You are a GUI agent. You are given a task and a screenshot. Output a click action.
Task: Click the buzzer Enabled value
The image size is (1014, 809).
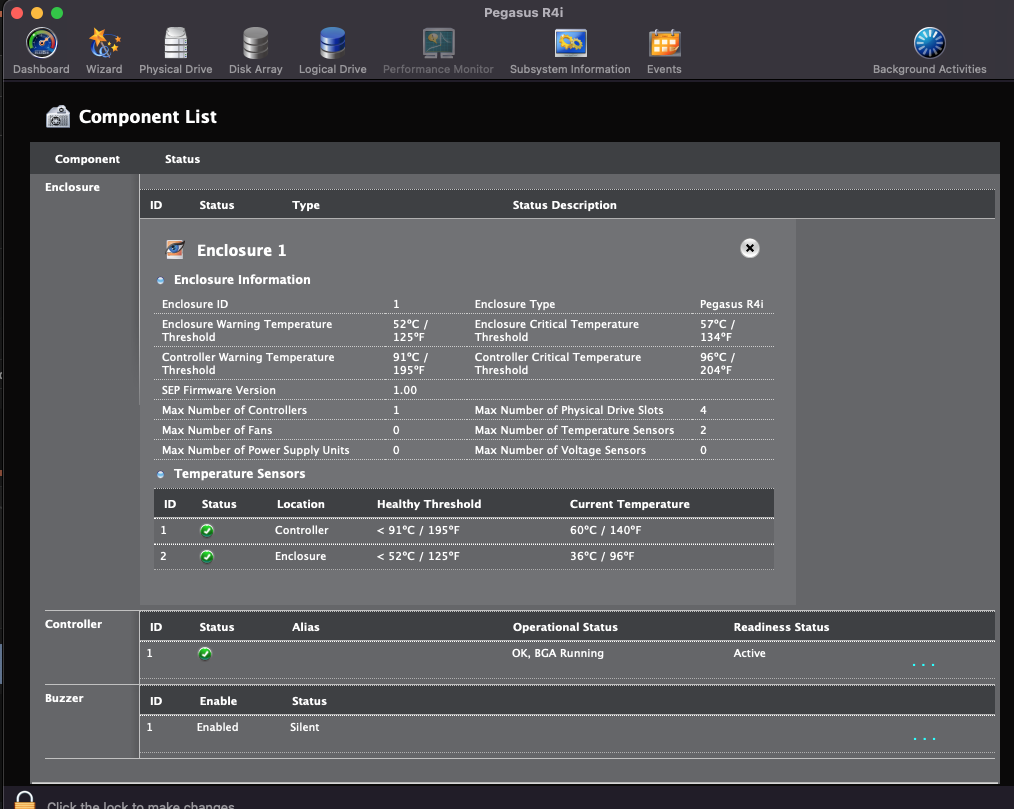pyautogui.click(x=217, y=727)
